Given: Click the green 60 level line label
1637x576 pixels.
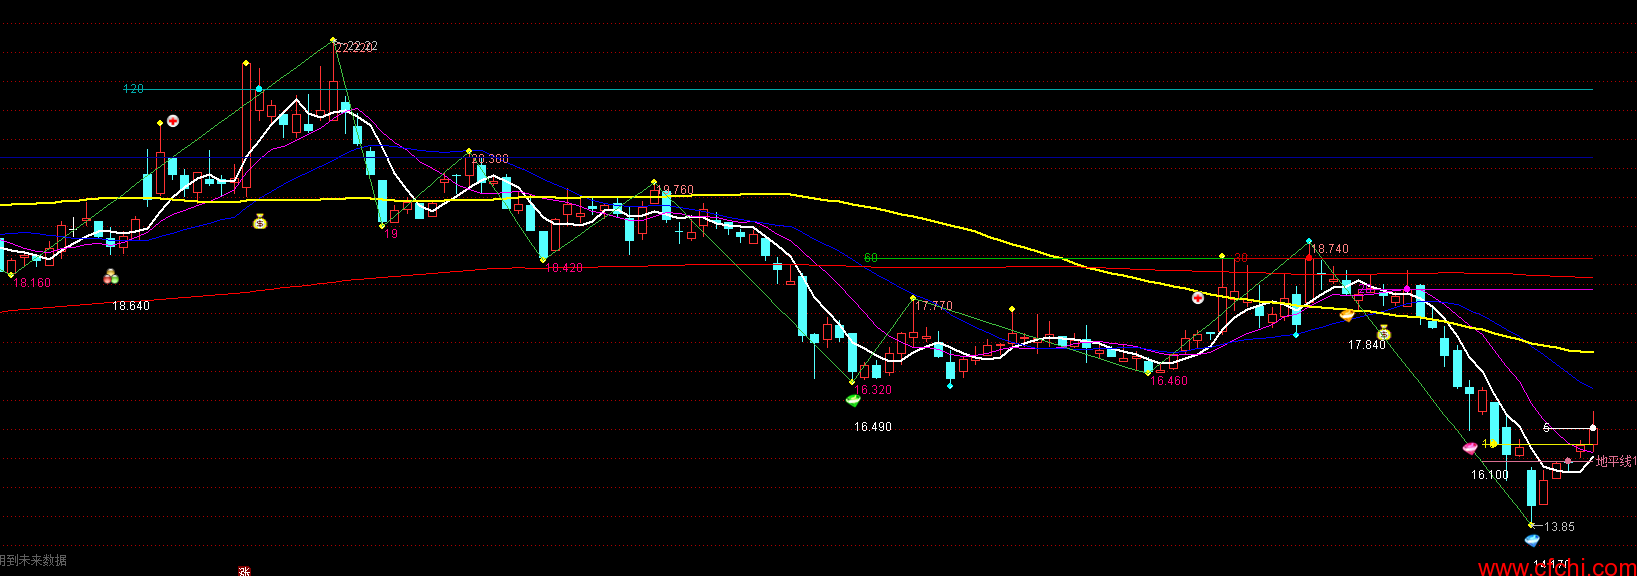Looking at the screenshot, I should pos(871,258).
